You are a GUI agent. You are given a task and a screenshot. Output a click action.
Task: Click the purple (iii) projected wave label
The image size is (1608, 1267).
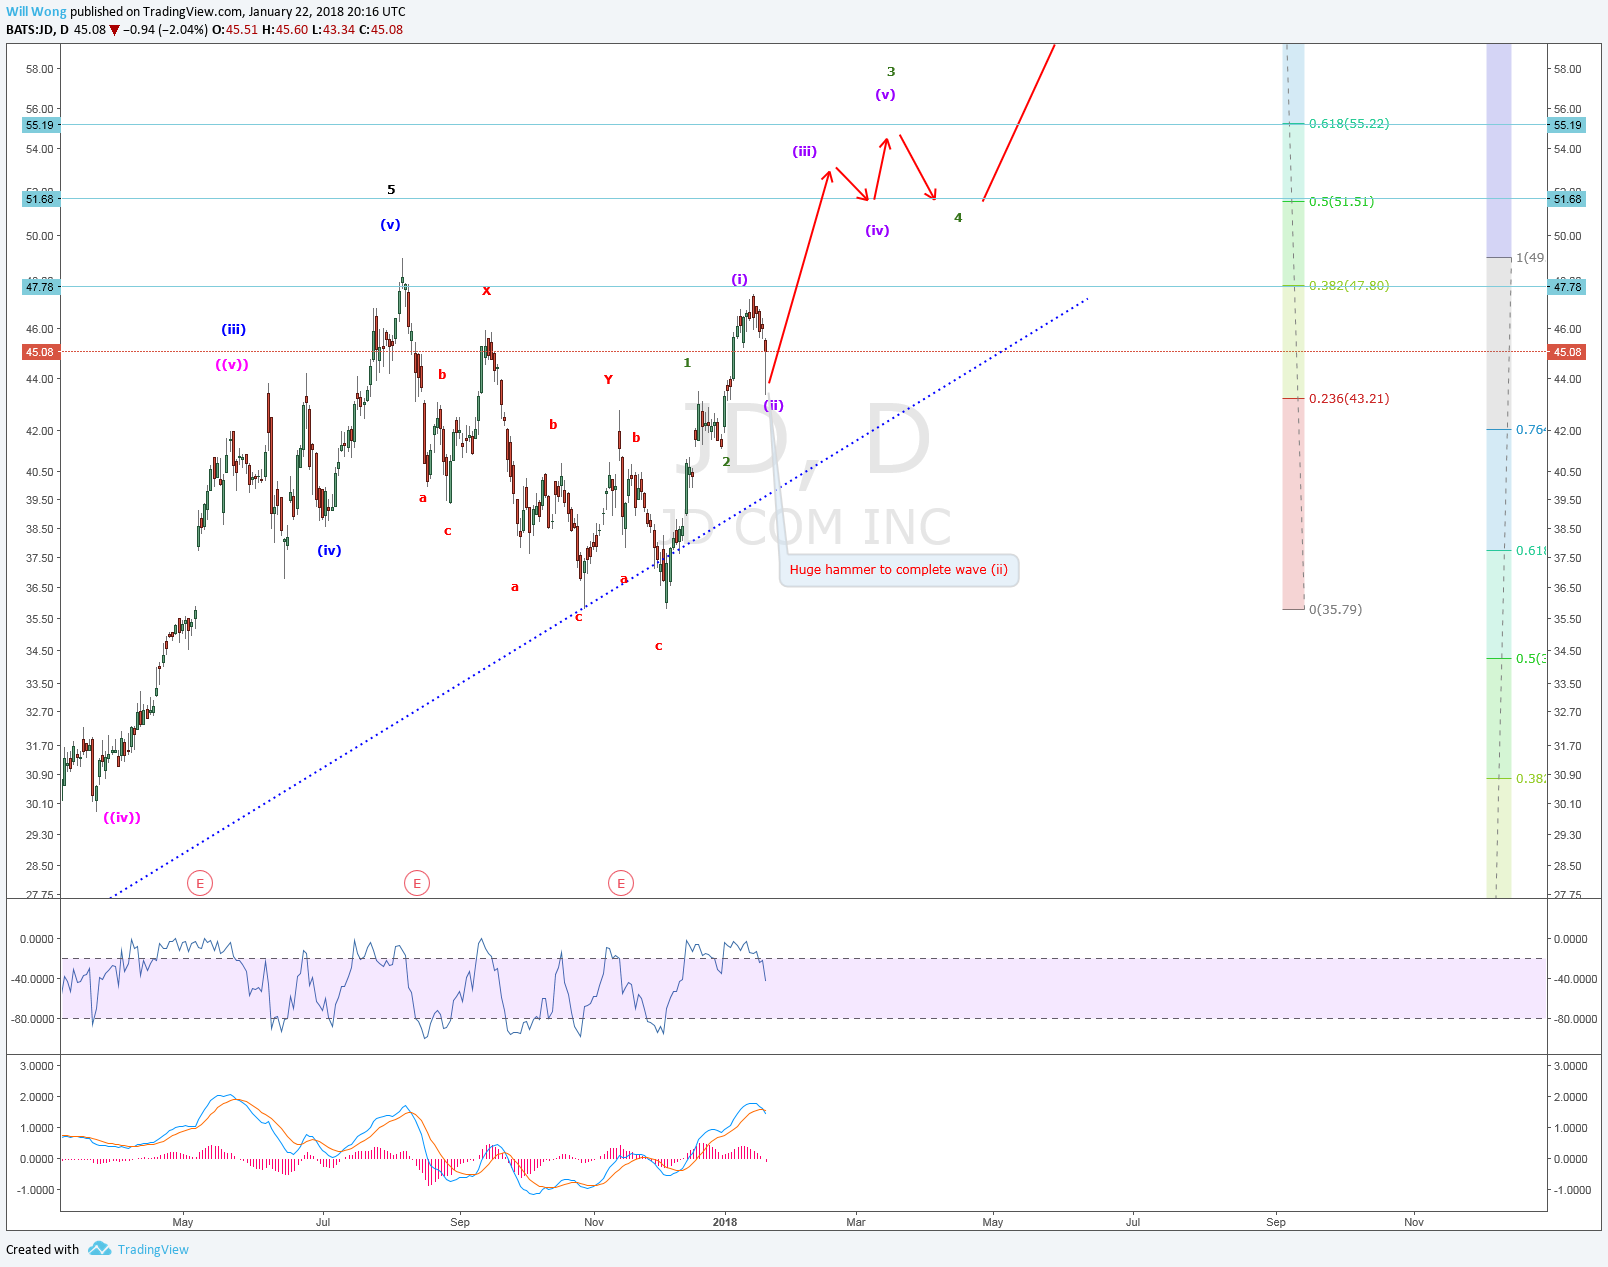pyautogui.click(x=804, y=152)
